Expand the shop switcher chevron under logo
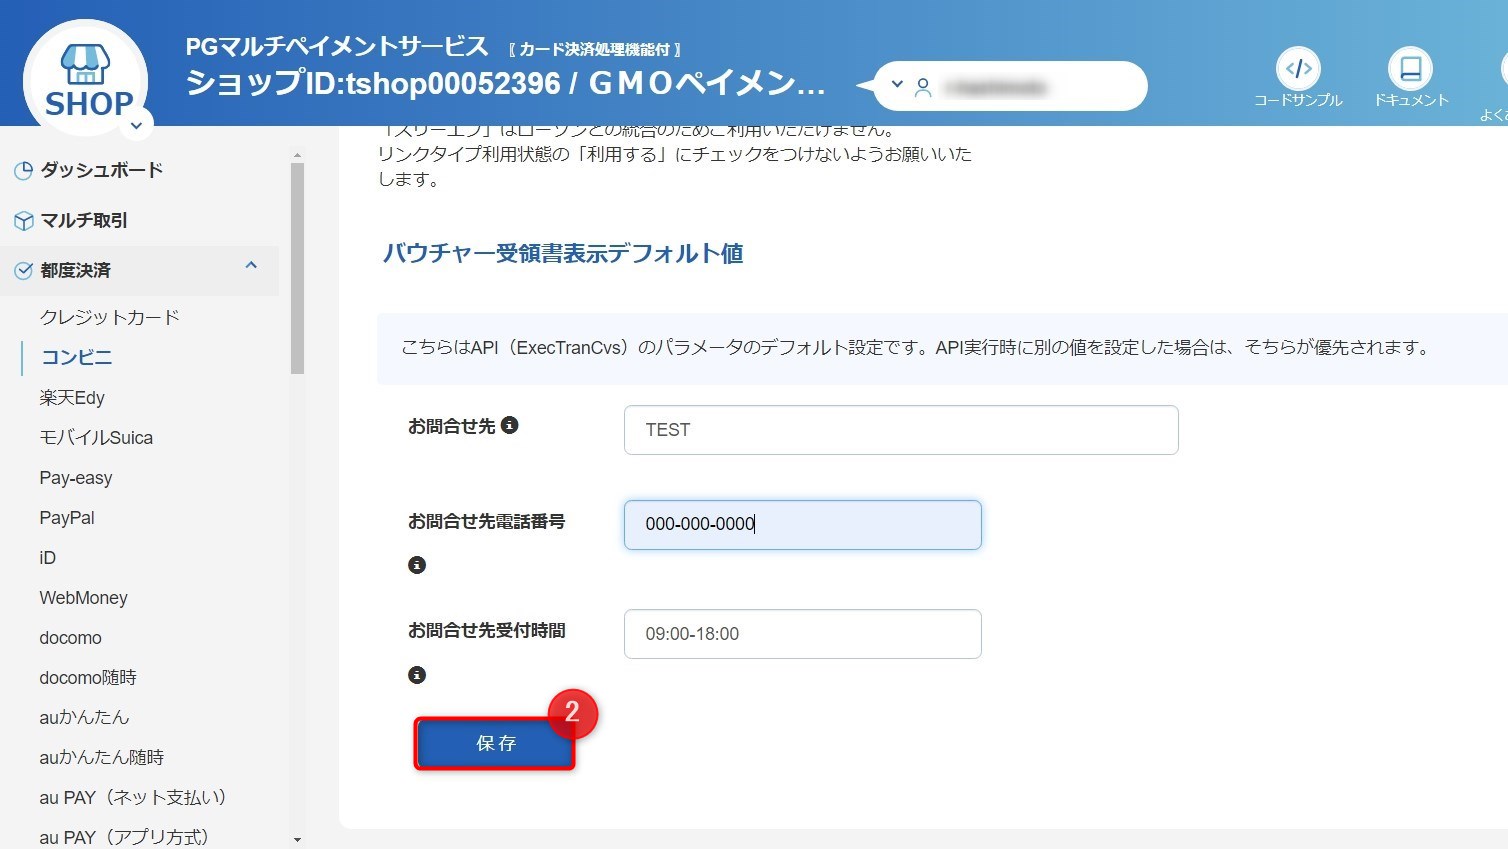The image size is (1508, 849). tap(137, 126)
